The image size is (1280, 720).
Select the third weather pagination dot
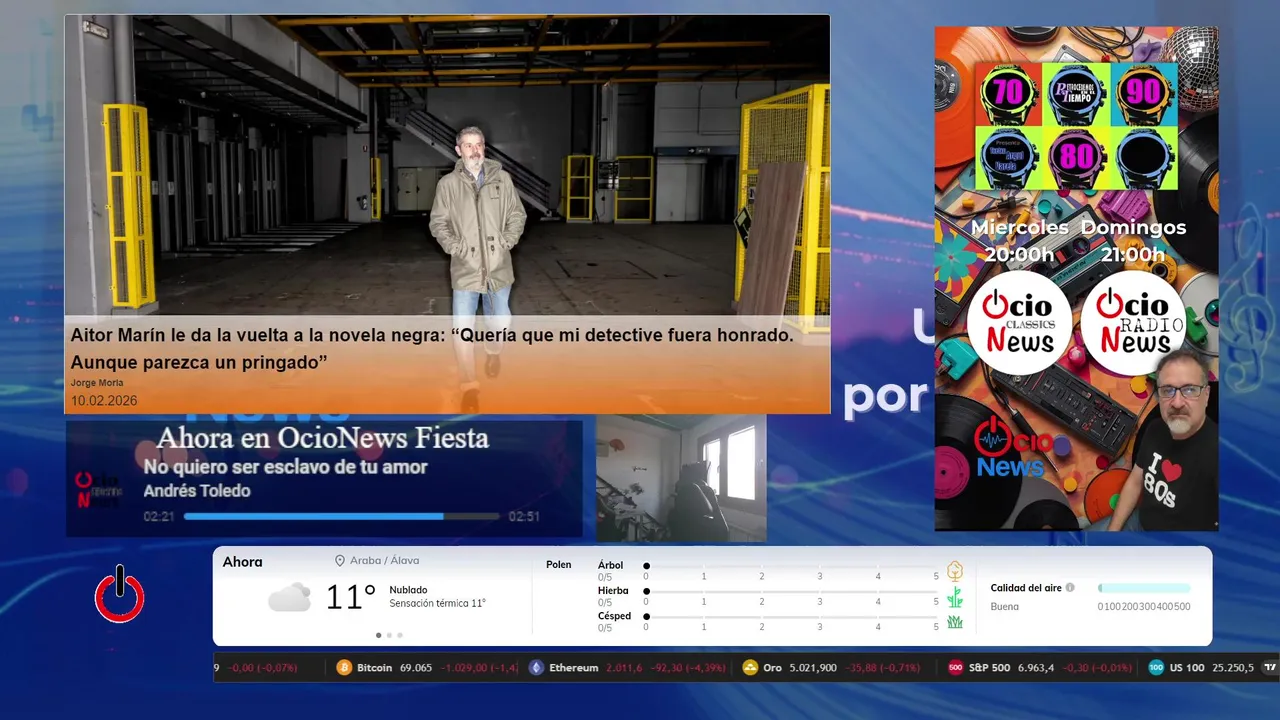point(400,635)
